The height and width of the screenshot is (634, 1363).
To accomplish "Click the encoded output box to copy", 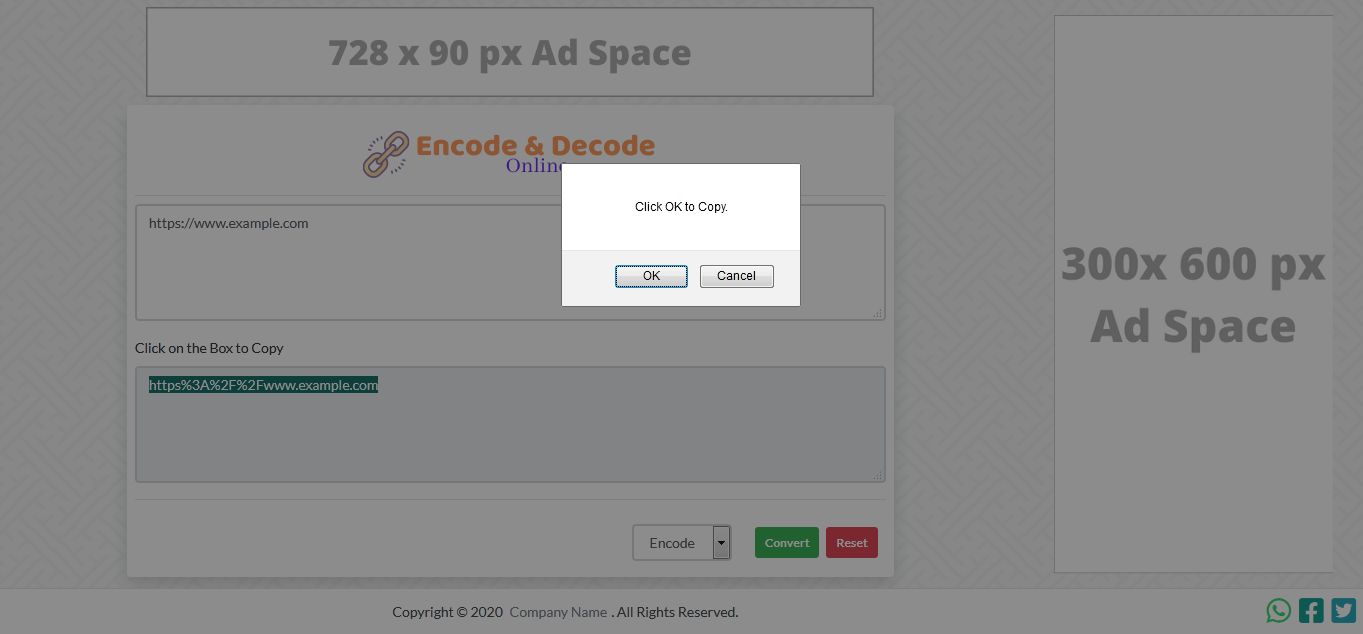I will (510, 424).
